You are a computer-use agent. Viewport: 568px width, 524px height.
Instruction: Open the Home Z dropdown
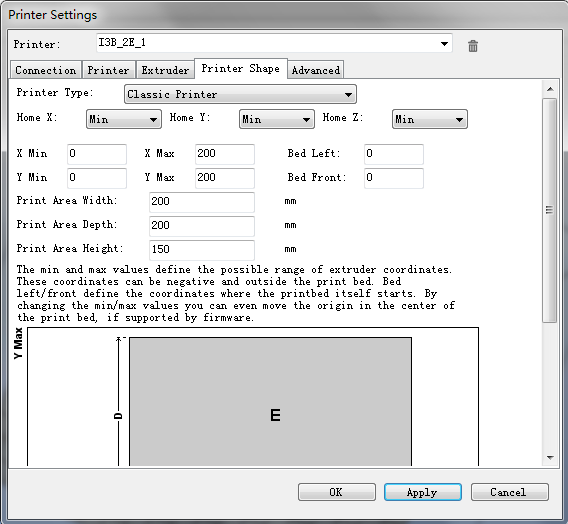pos(430,119)
